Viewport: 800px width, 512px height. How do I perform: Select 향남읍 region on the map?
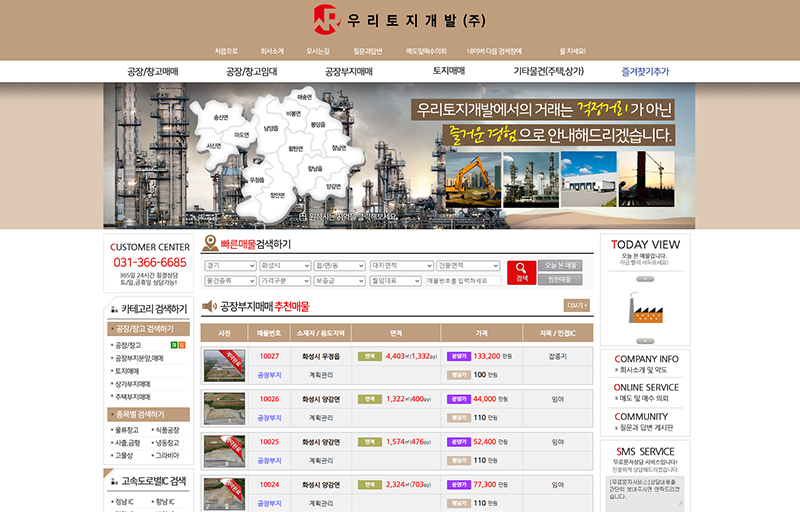coord(315,169)
